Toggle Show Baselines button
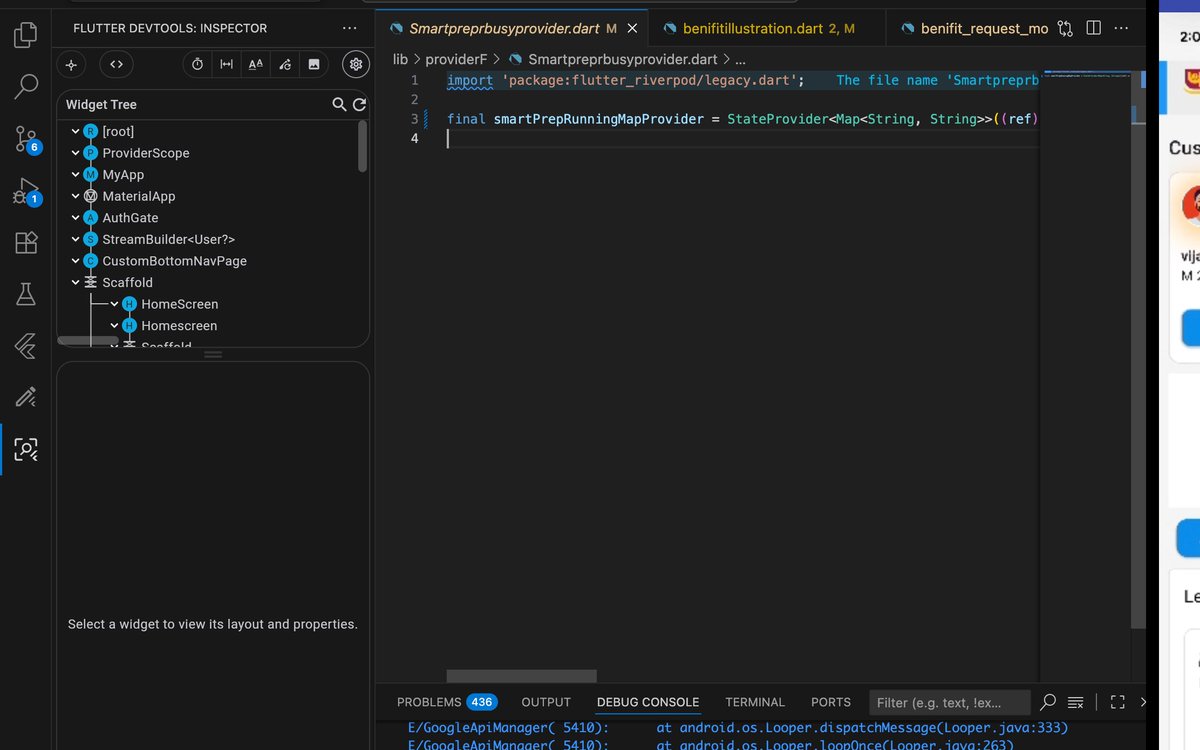 tap(256, 65)
